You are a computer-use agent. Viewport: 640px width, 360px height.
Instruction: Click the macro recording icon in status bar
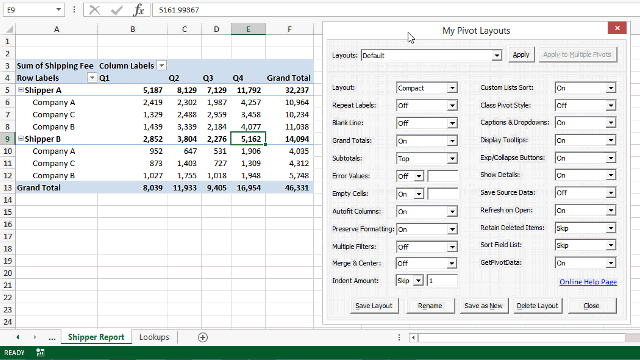click(40, 353)
